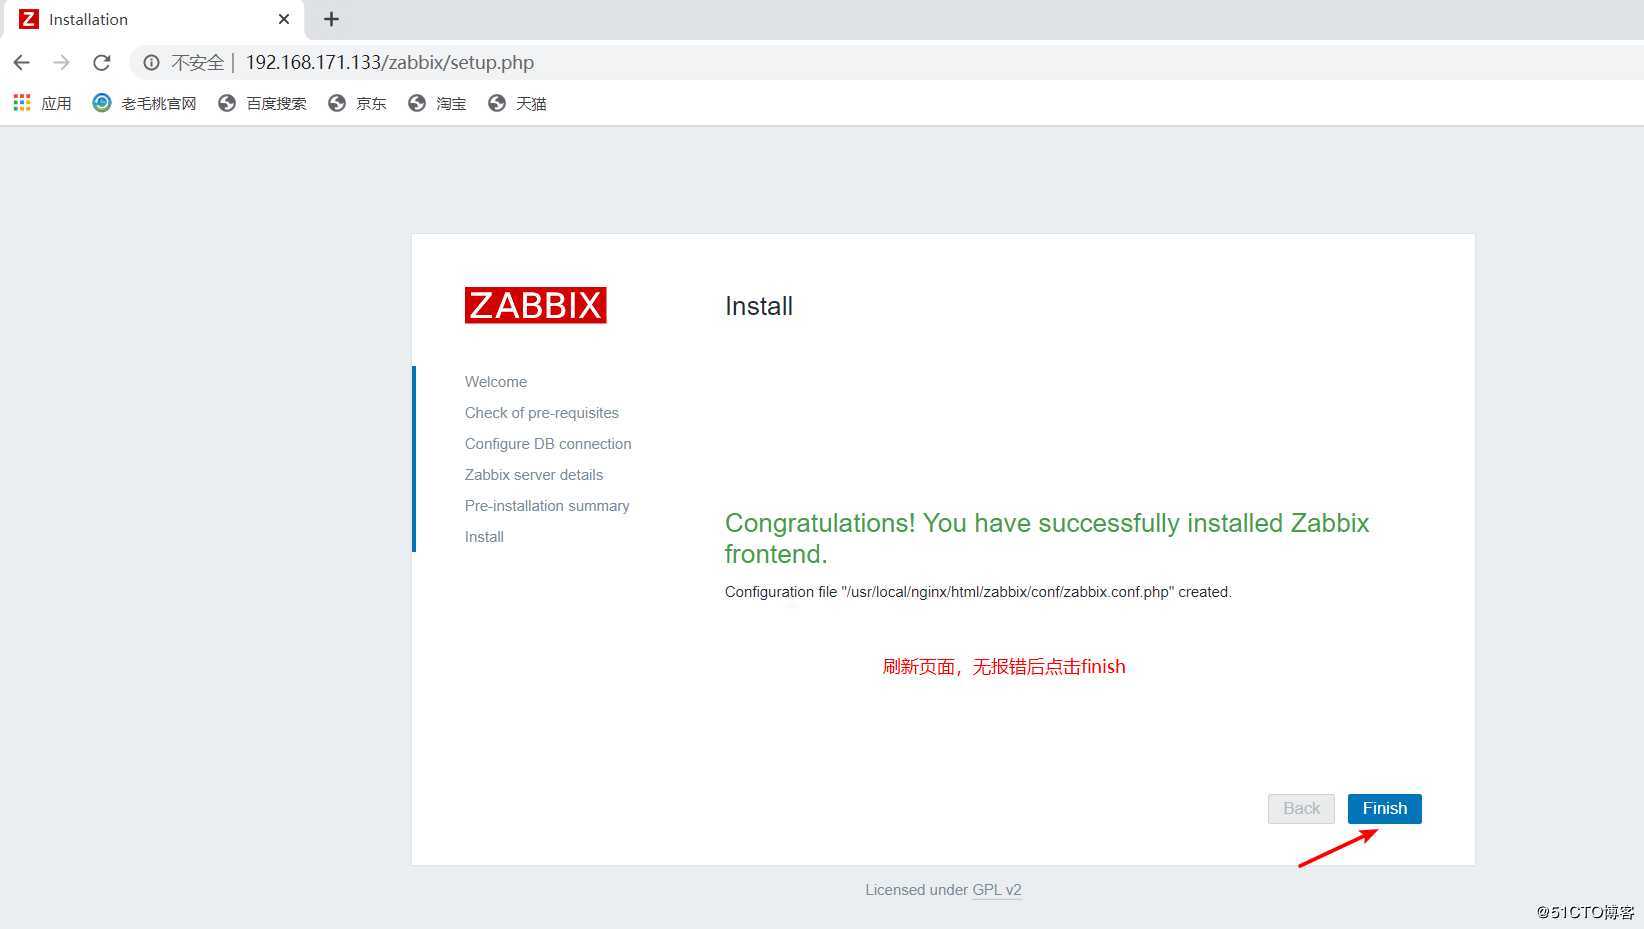Click the Licensed under footer text
Image resolution: width=1644 pixels, height=929 pixels.
[916, 890]
